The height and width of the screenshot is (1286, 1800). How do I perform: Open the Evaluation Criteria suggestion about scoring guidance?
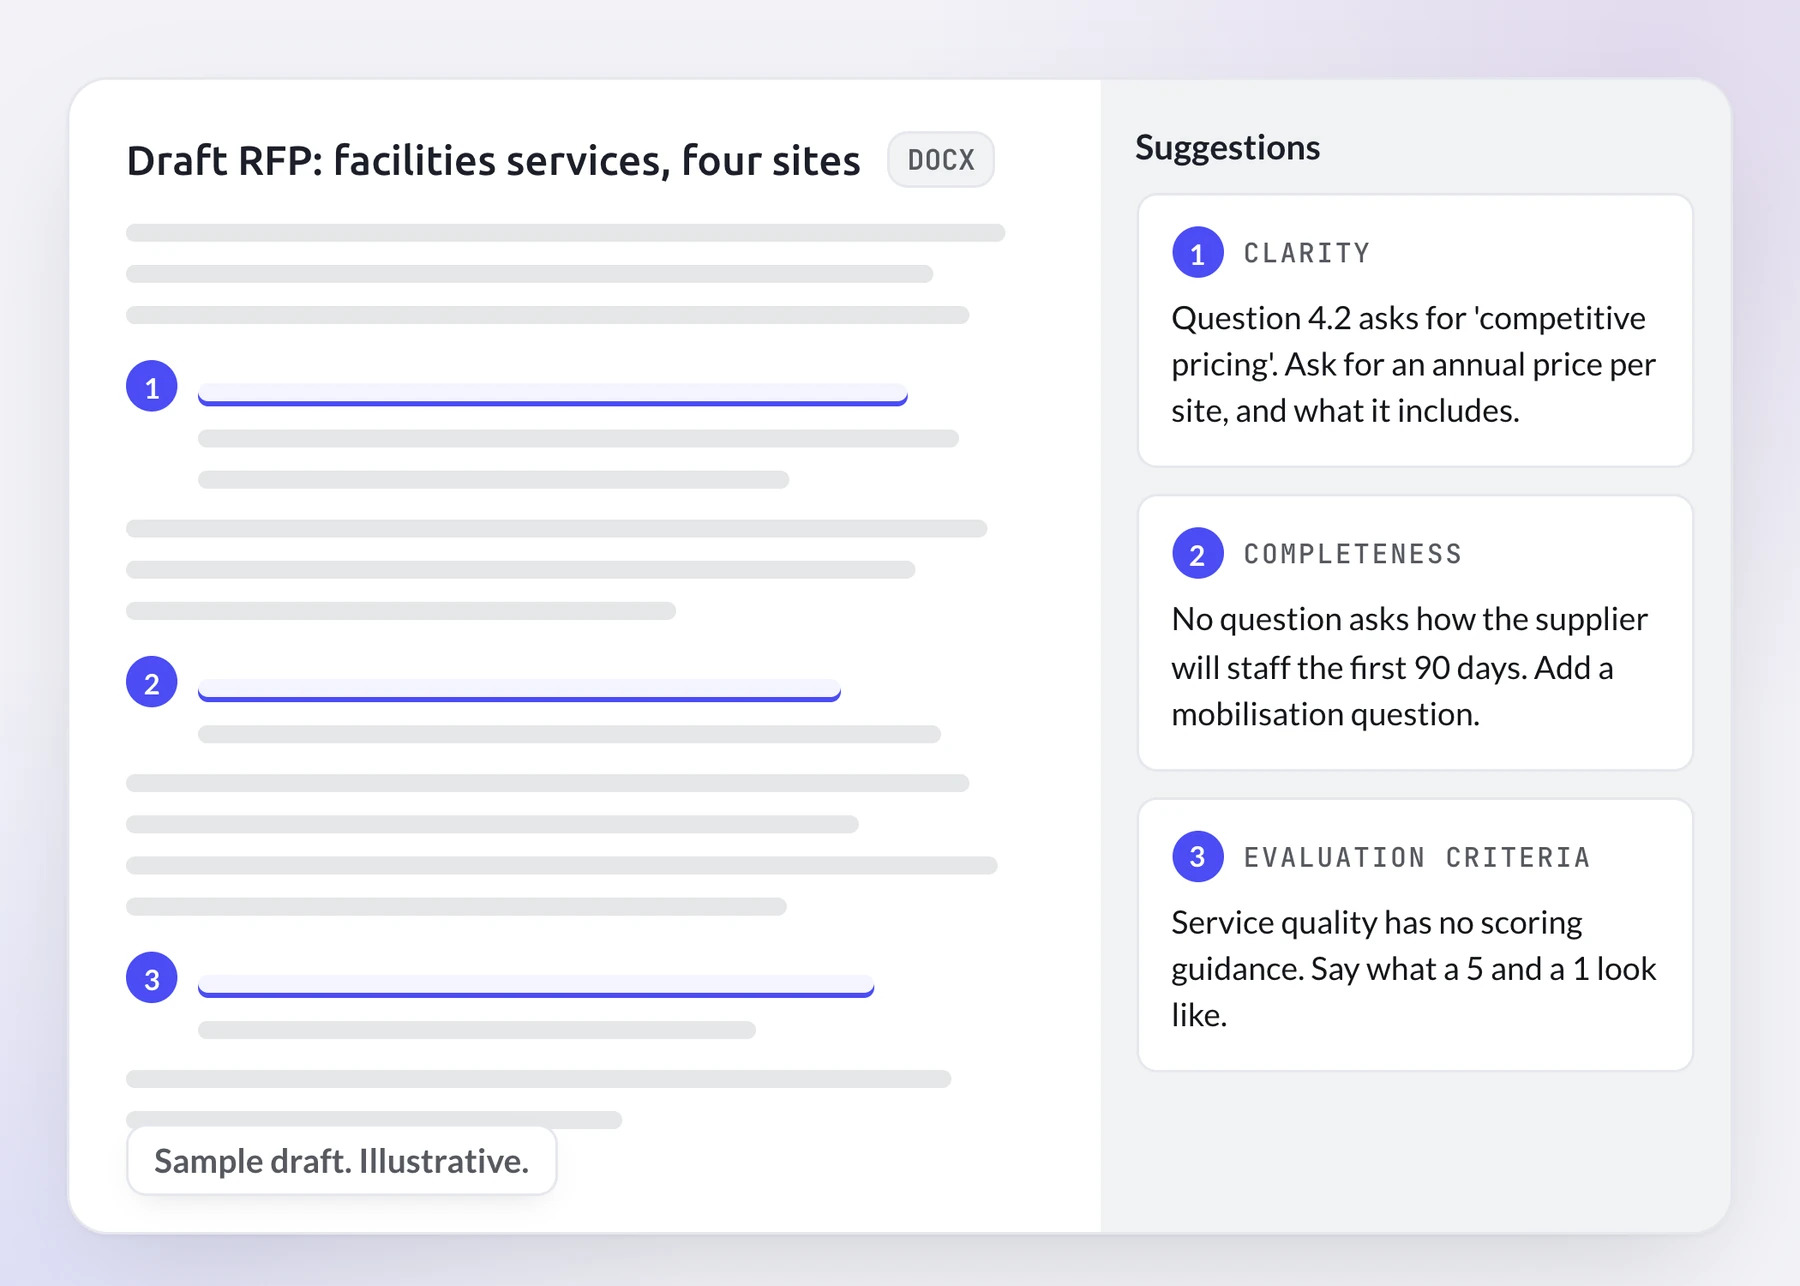click(x=1413, y=968)
